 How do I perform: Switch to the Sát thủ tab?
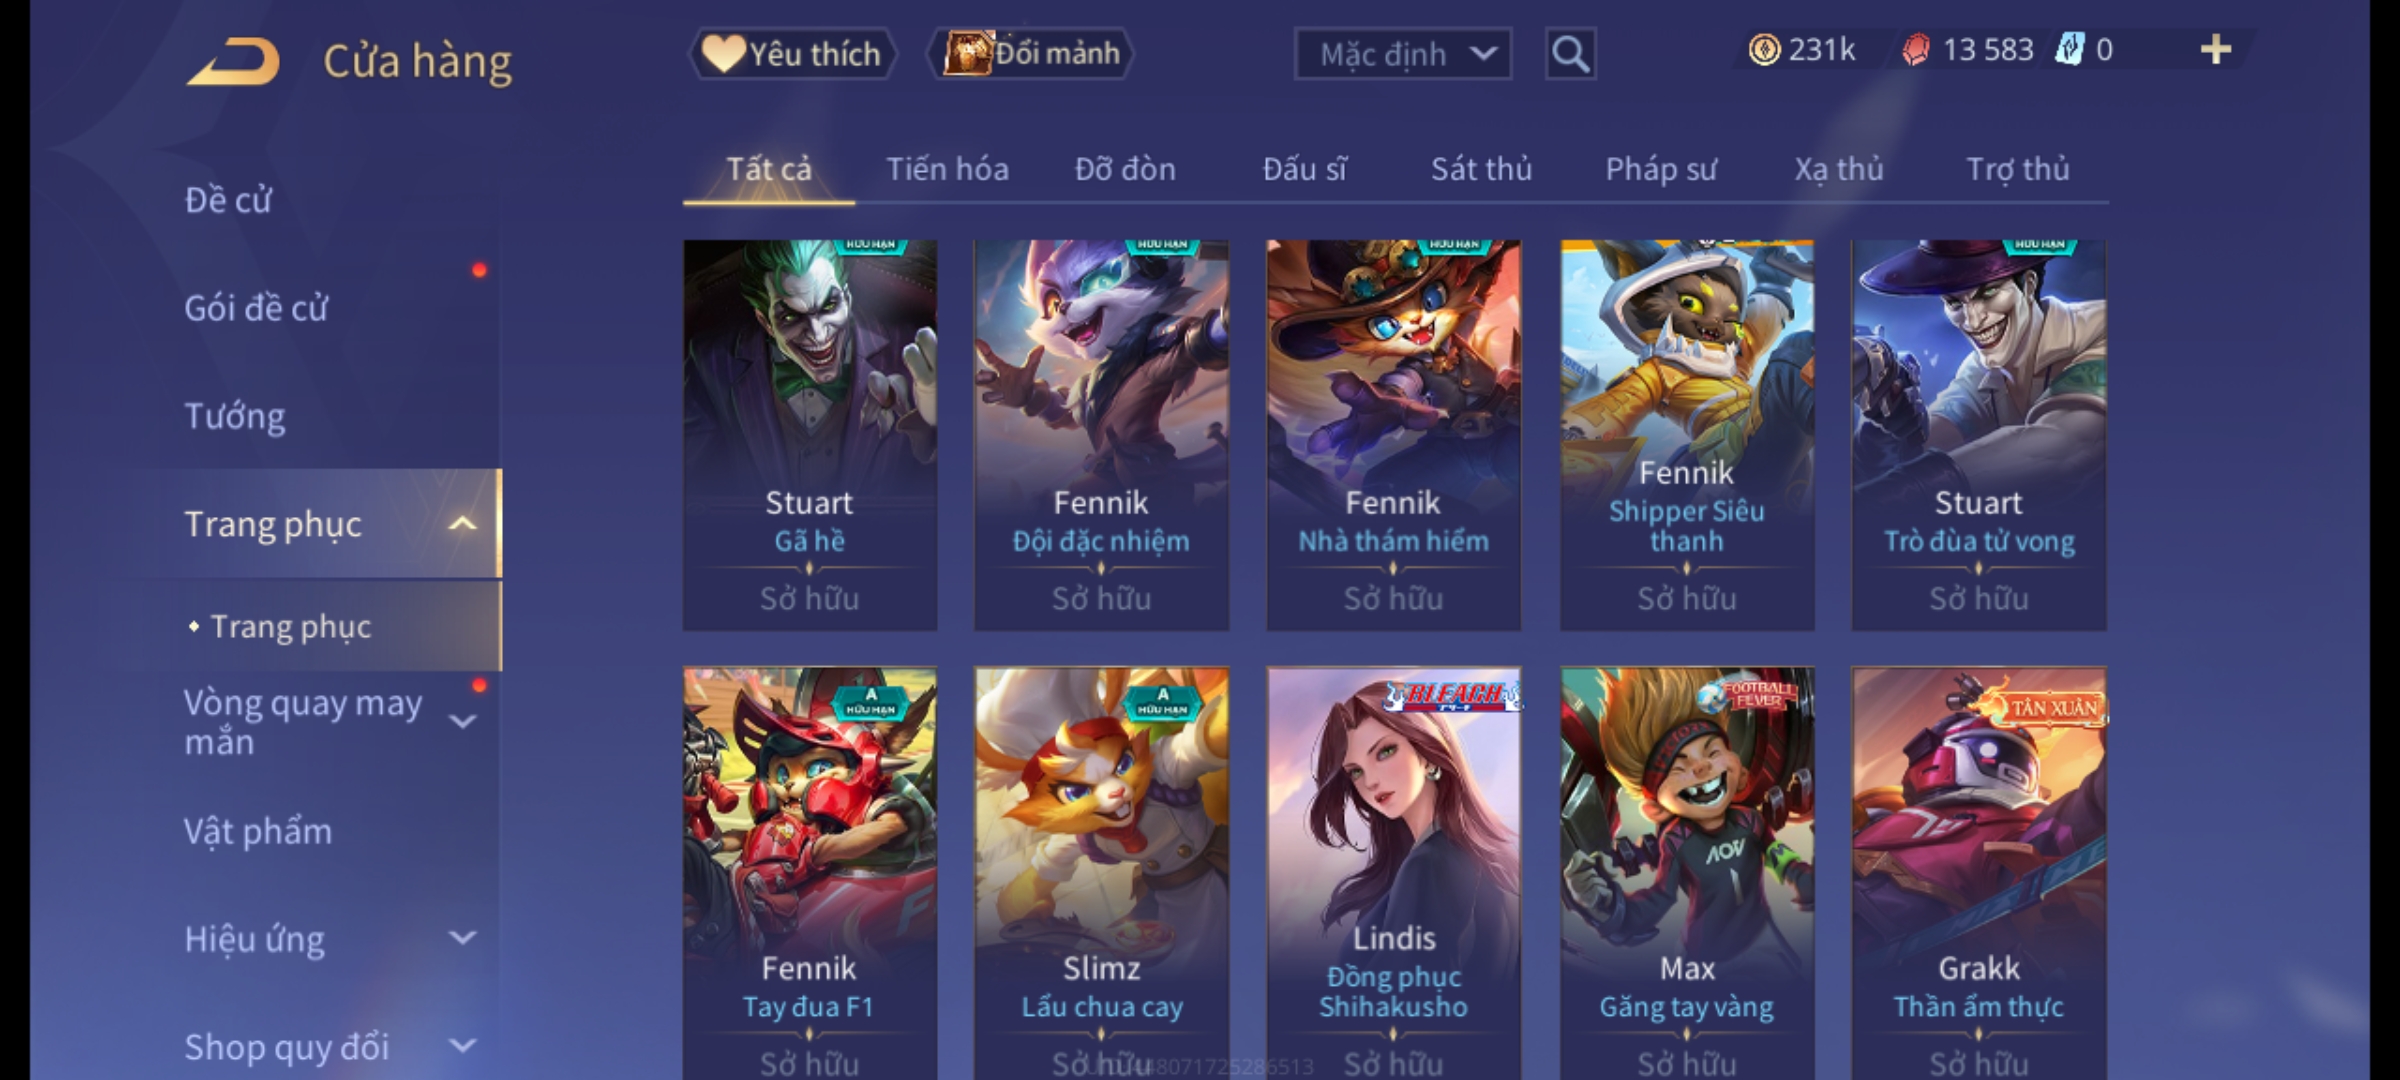(x=1481, y=169)
